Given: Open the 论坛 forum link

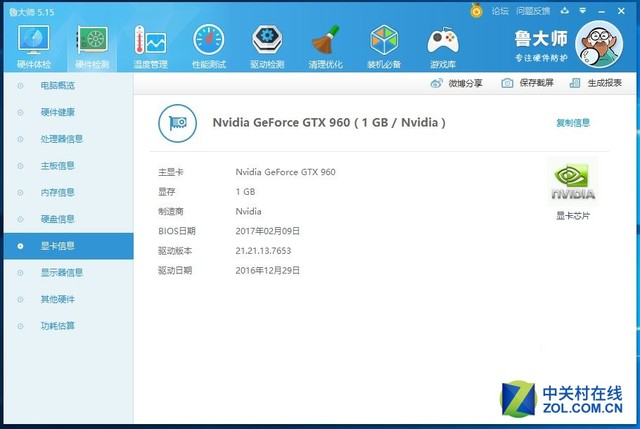Looking at the screenshot, I should pos(499,11).
